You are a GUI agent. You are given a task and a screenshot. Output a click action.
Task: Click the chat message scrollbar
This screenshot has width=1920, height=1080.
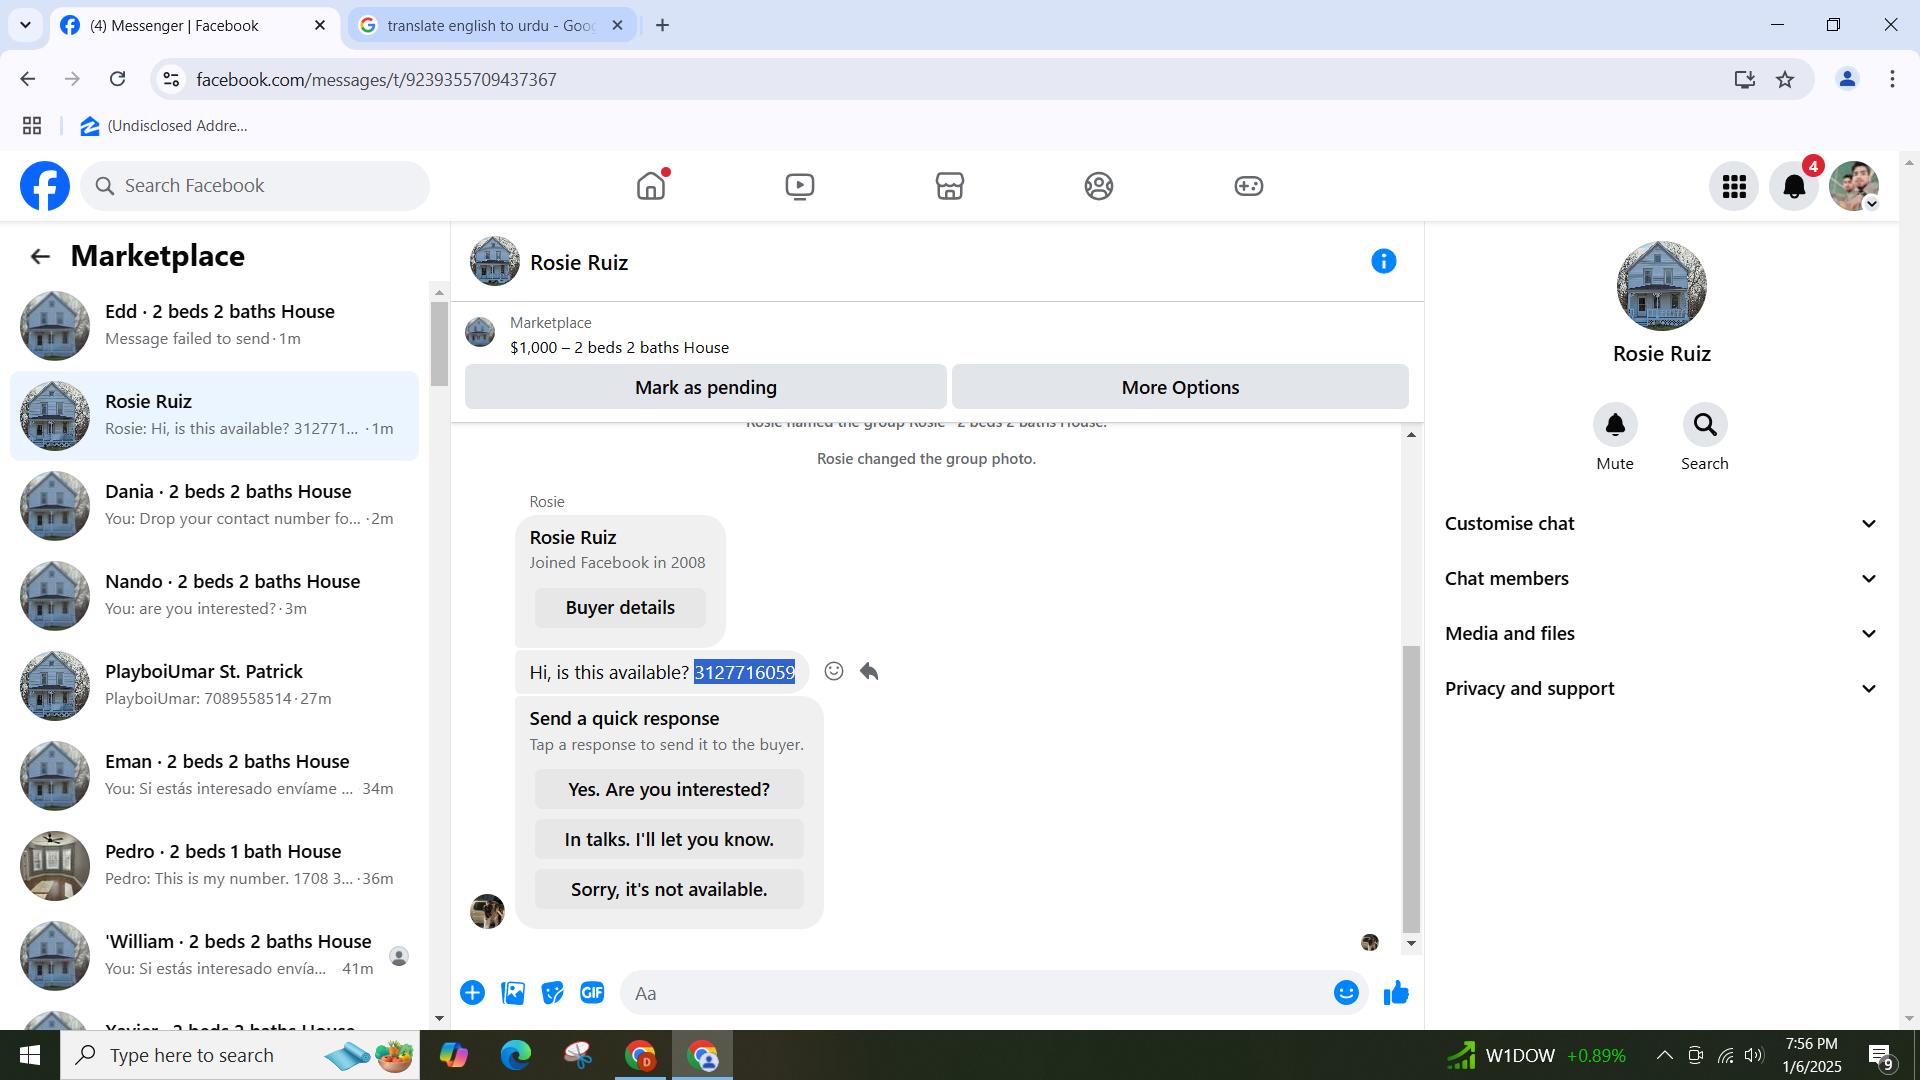coord(1411,788)
